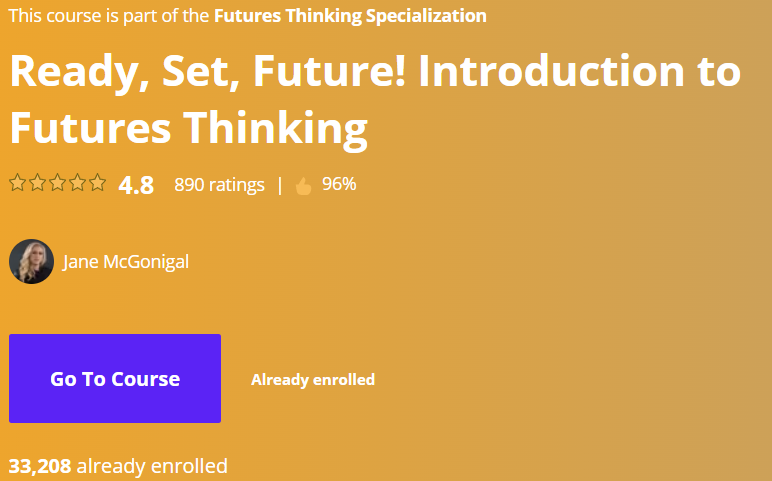This screenshot has width=772, height=481.
Task: Open instructor Jane McGonigal's name link
Action: tap(126, 262)
